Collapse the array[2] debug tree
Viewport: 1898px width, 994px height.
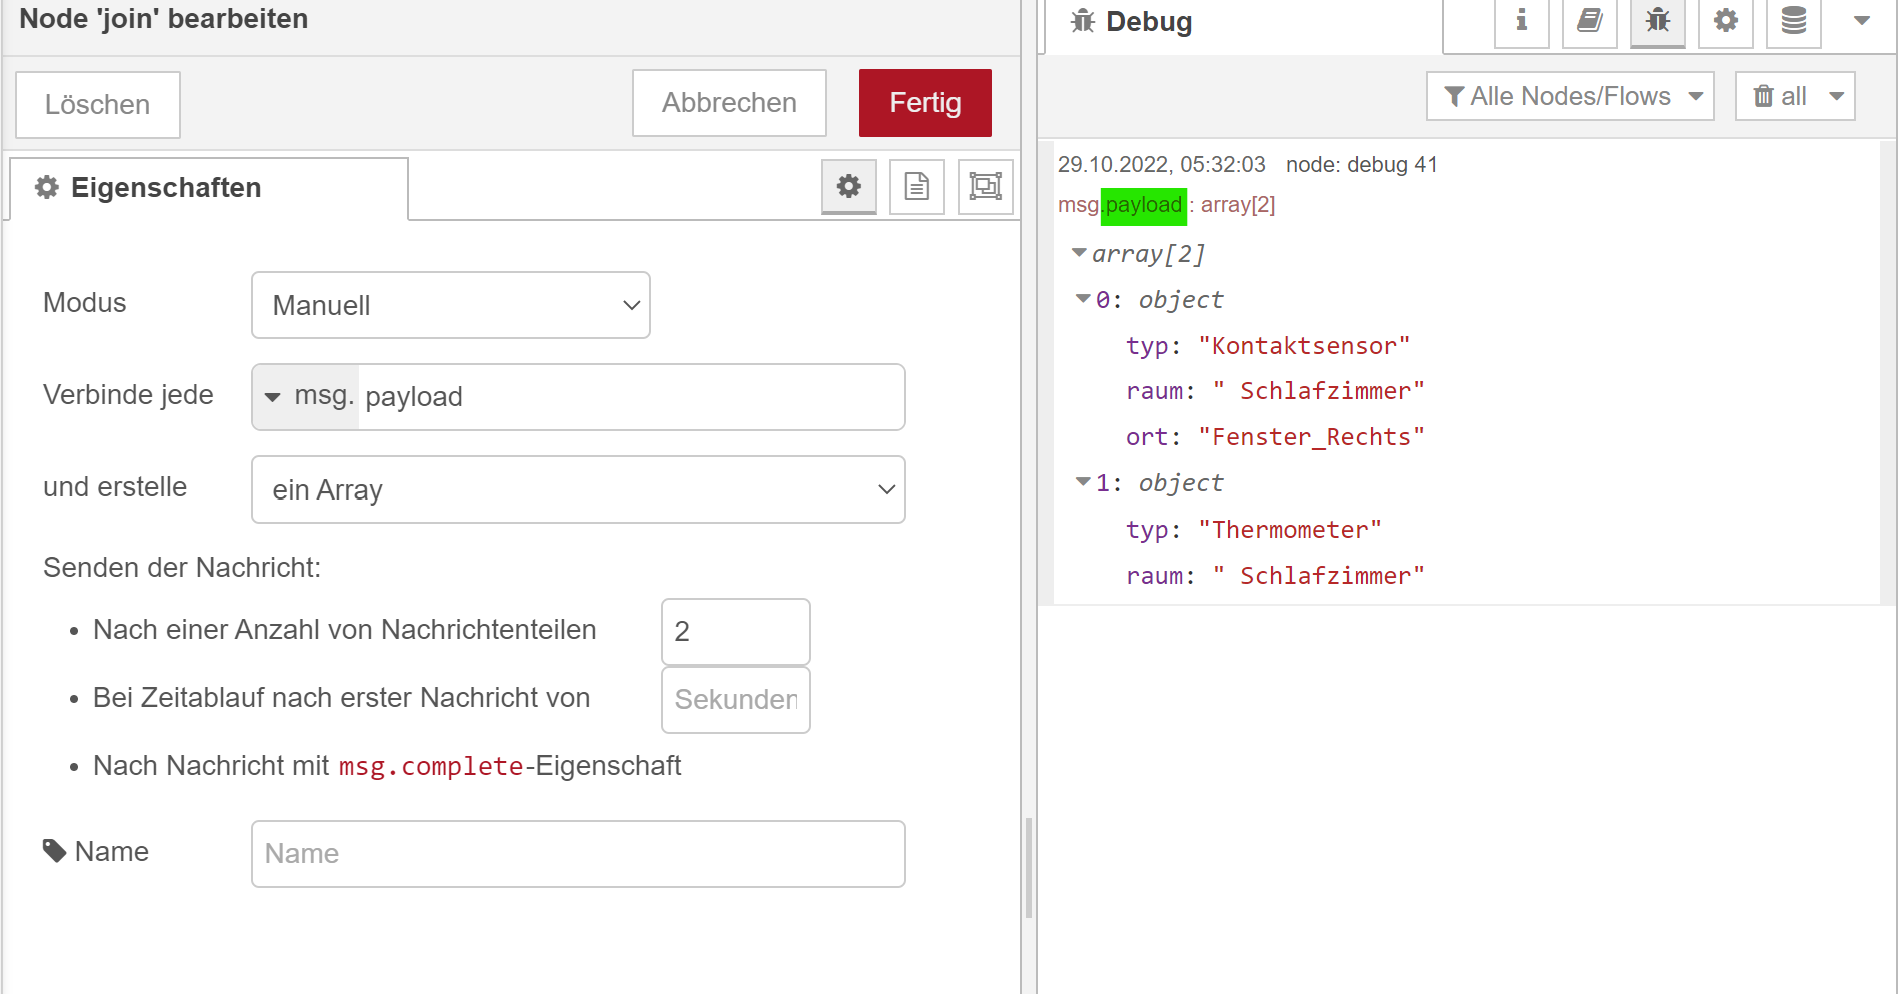click(1079, 253)
